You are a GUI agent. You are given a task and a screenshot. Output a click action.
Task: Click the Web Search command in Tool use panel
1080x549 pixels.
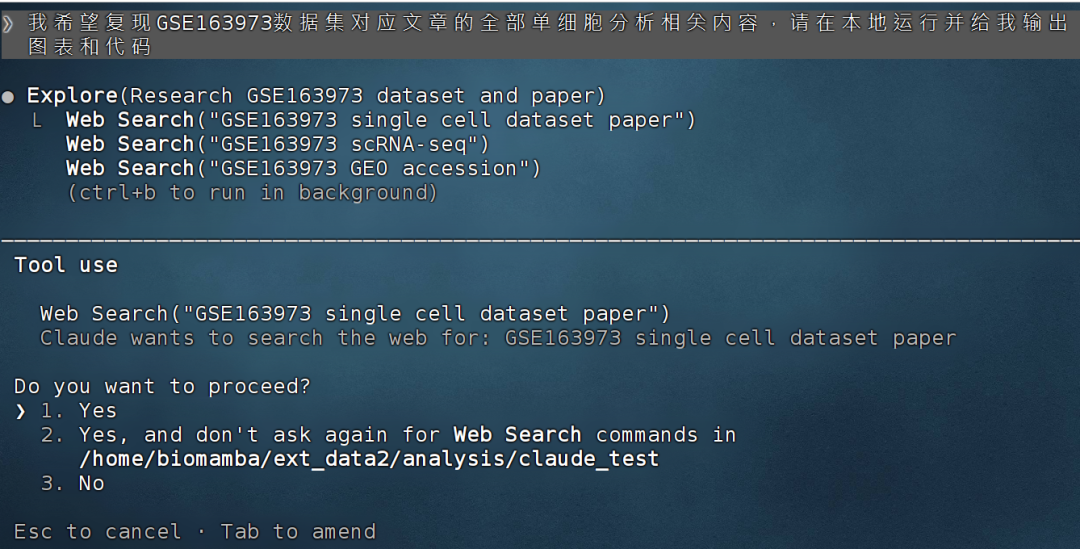pos(355,313)
